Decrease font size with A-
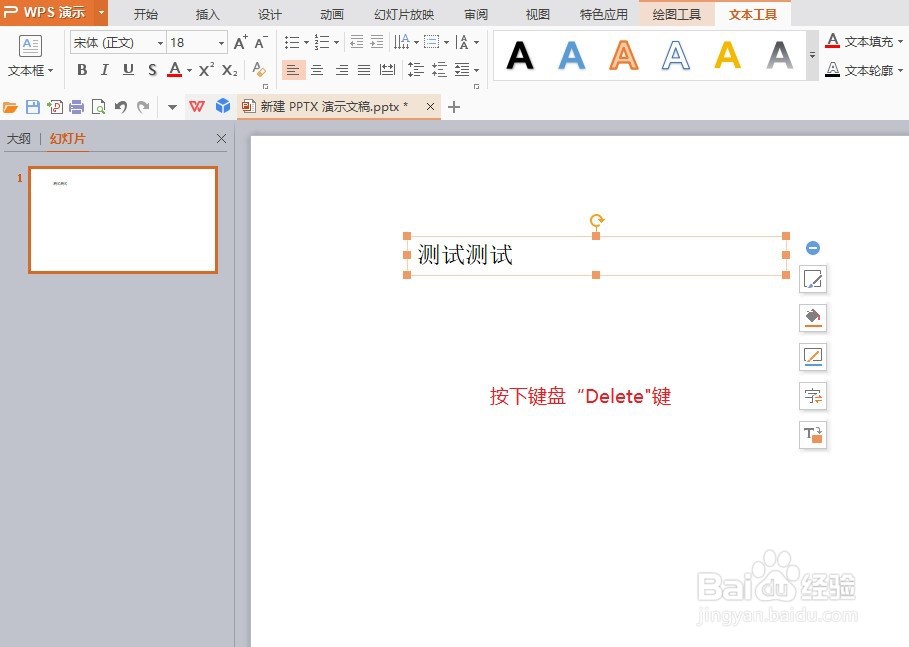The height and width of the screenshot is (647, 909). pos(261,42)
